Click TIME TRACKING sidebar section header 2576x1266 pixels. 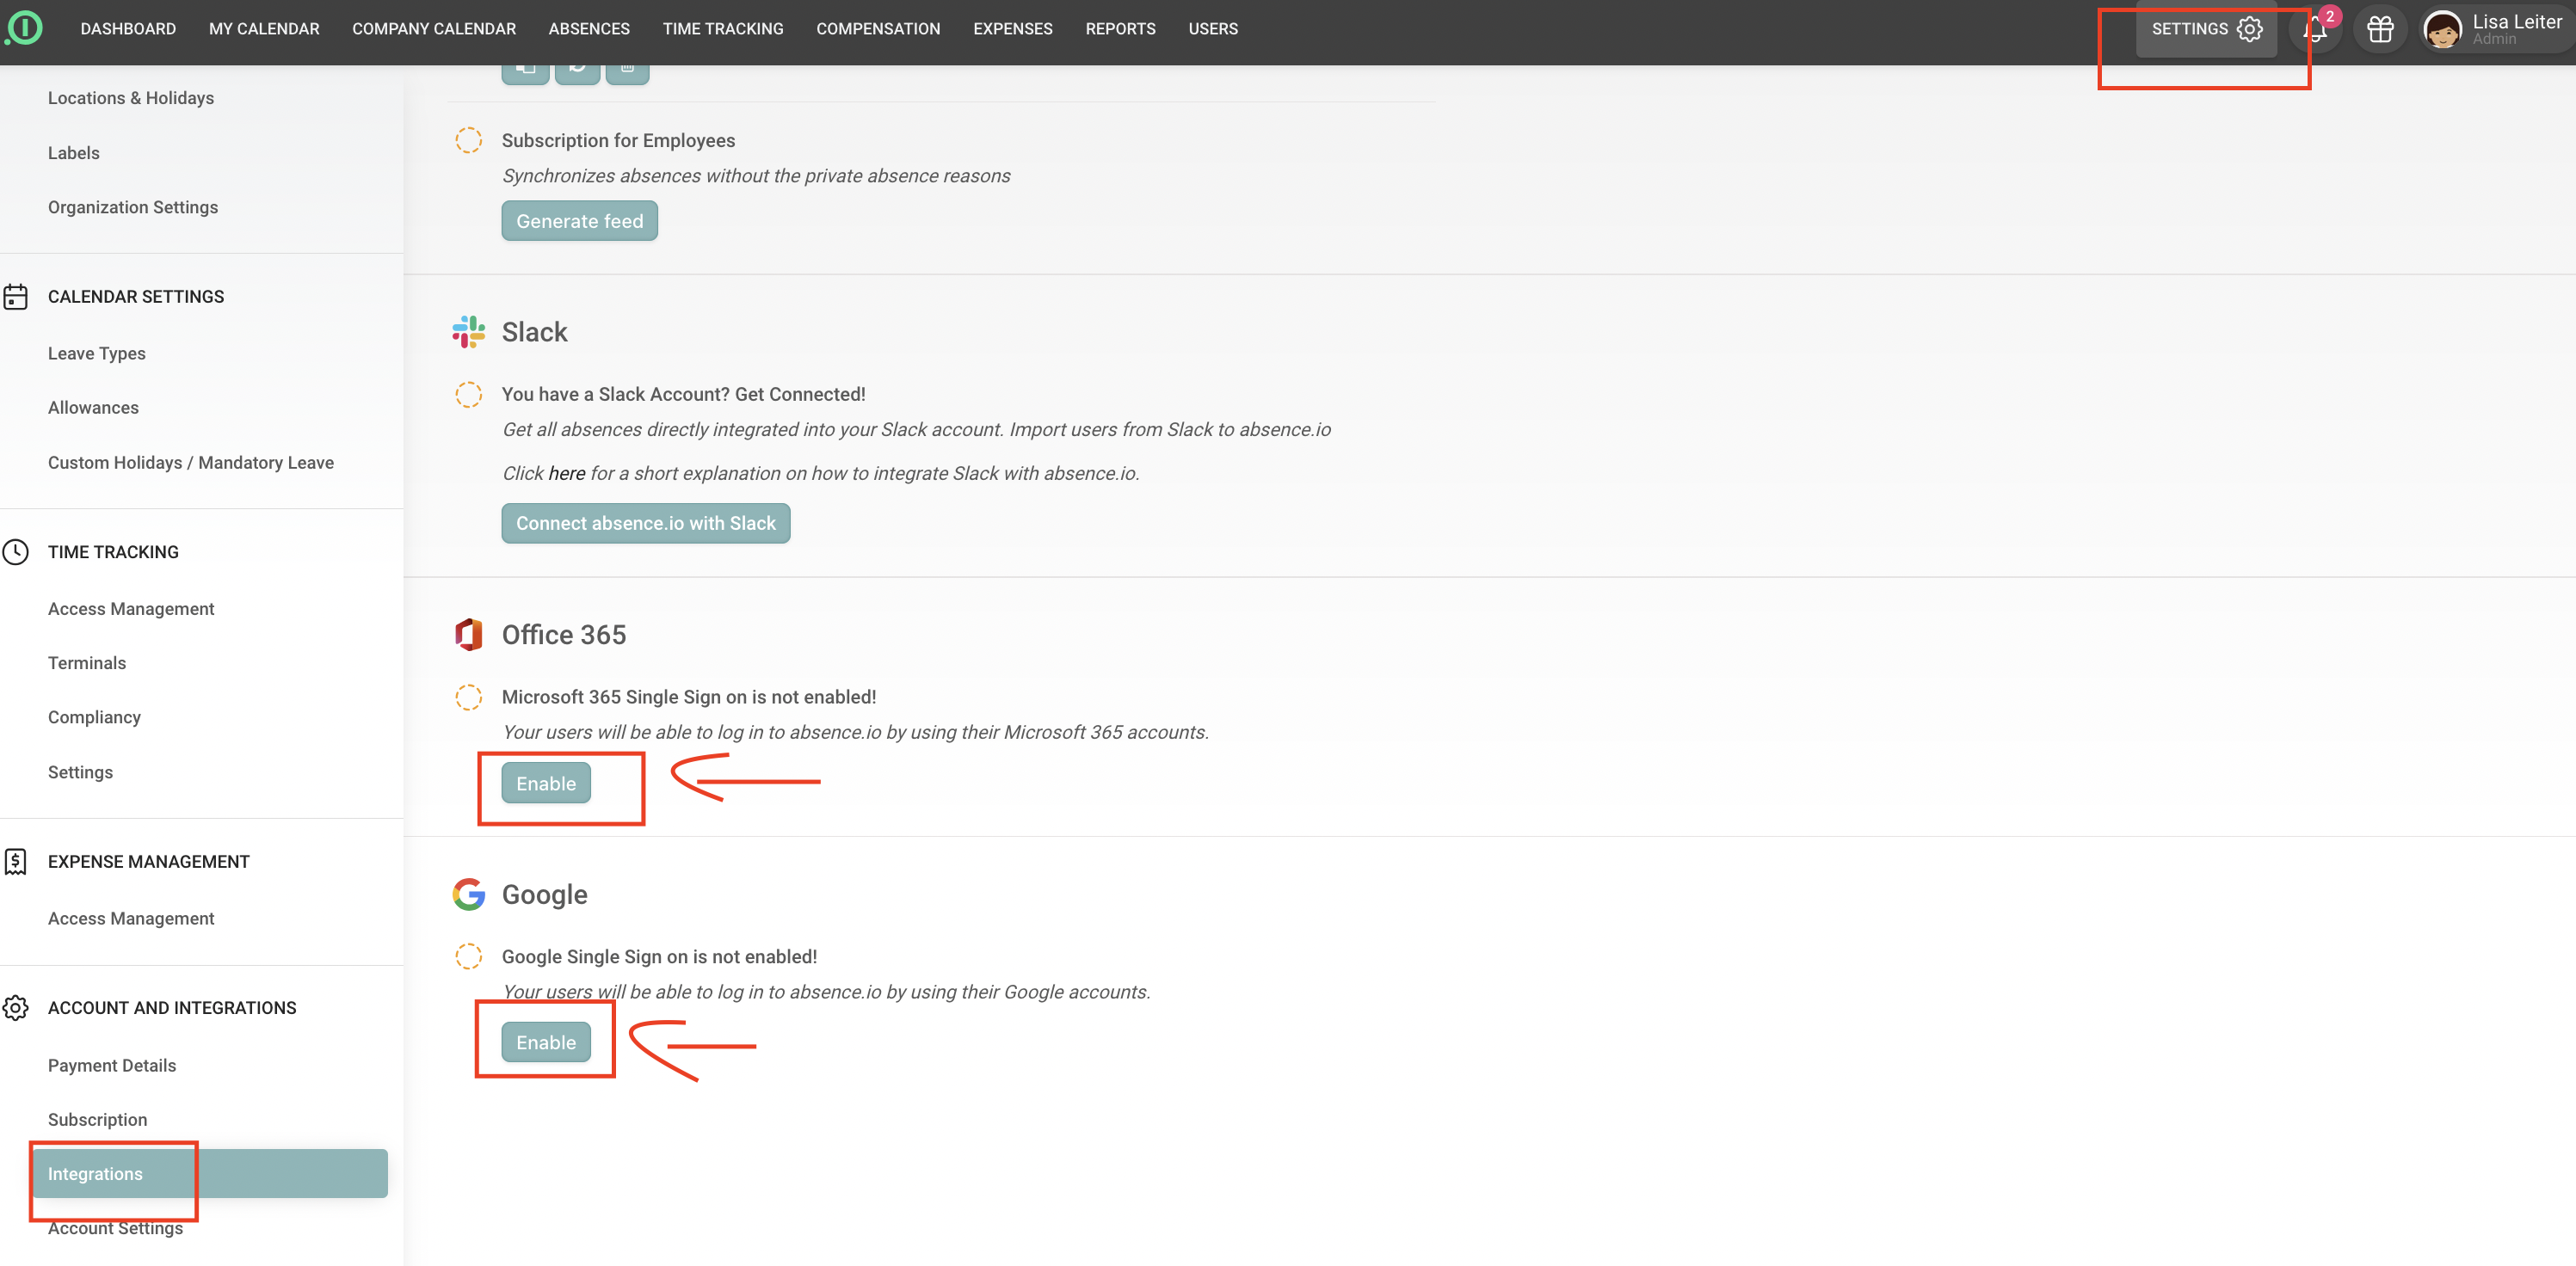tap(113, 552)
